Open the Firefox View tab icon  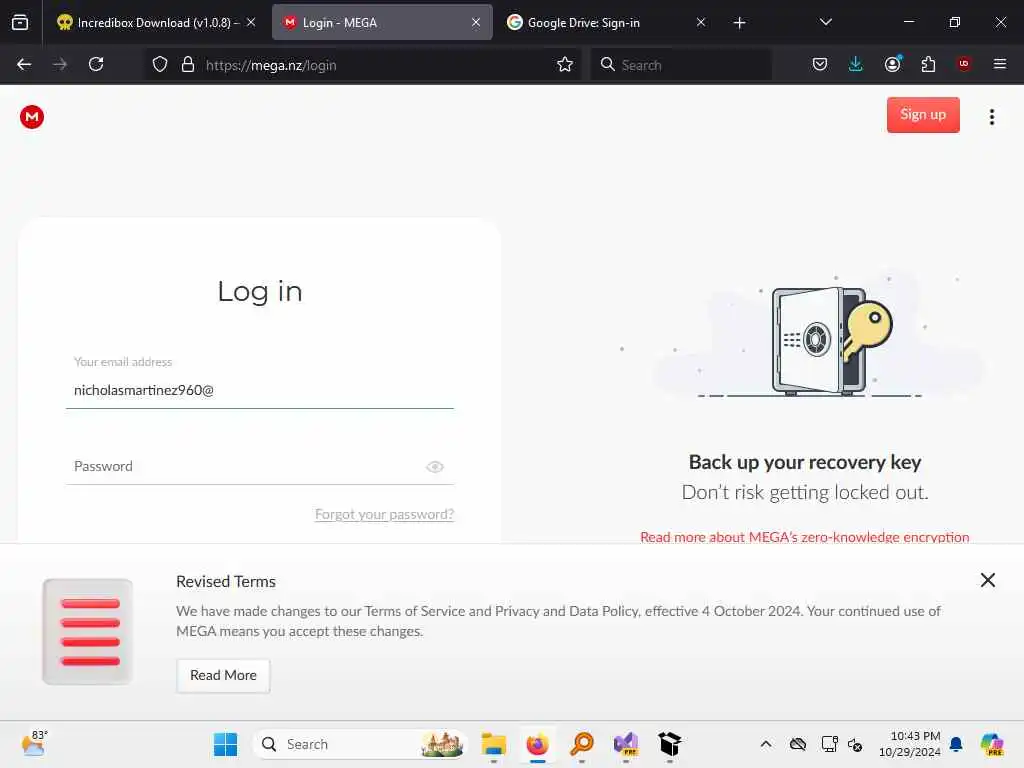(20, 22)
